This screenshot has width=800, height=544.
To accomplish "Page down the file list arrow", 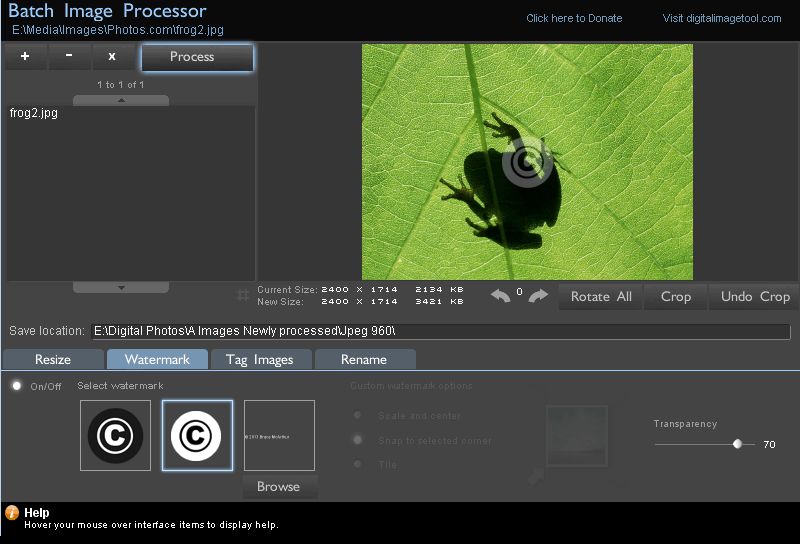I will tap(121, 288).
